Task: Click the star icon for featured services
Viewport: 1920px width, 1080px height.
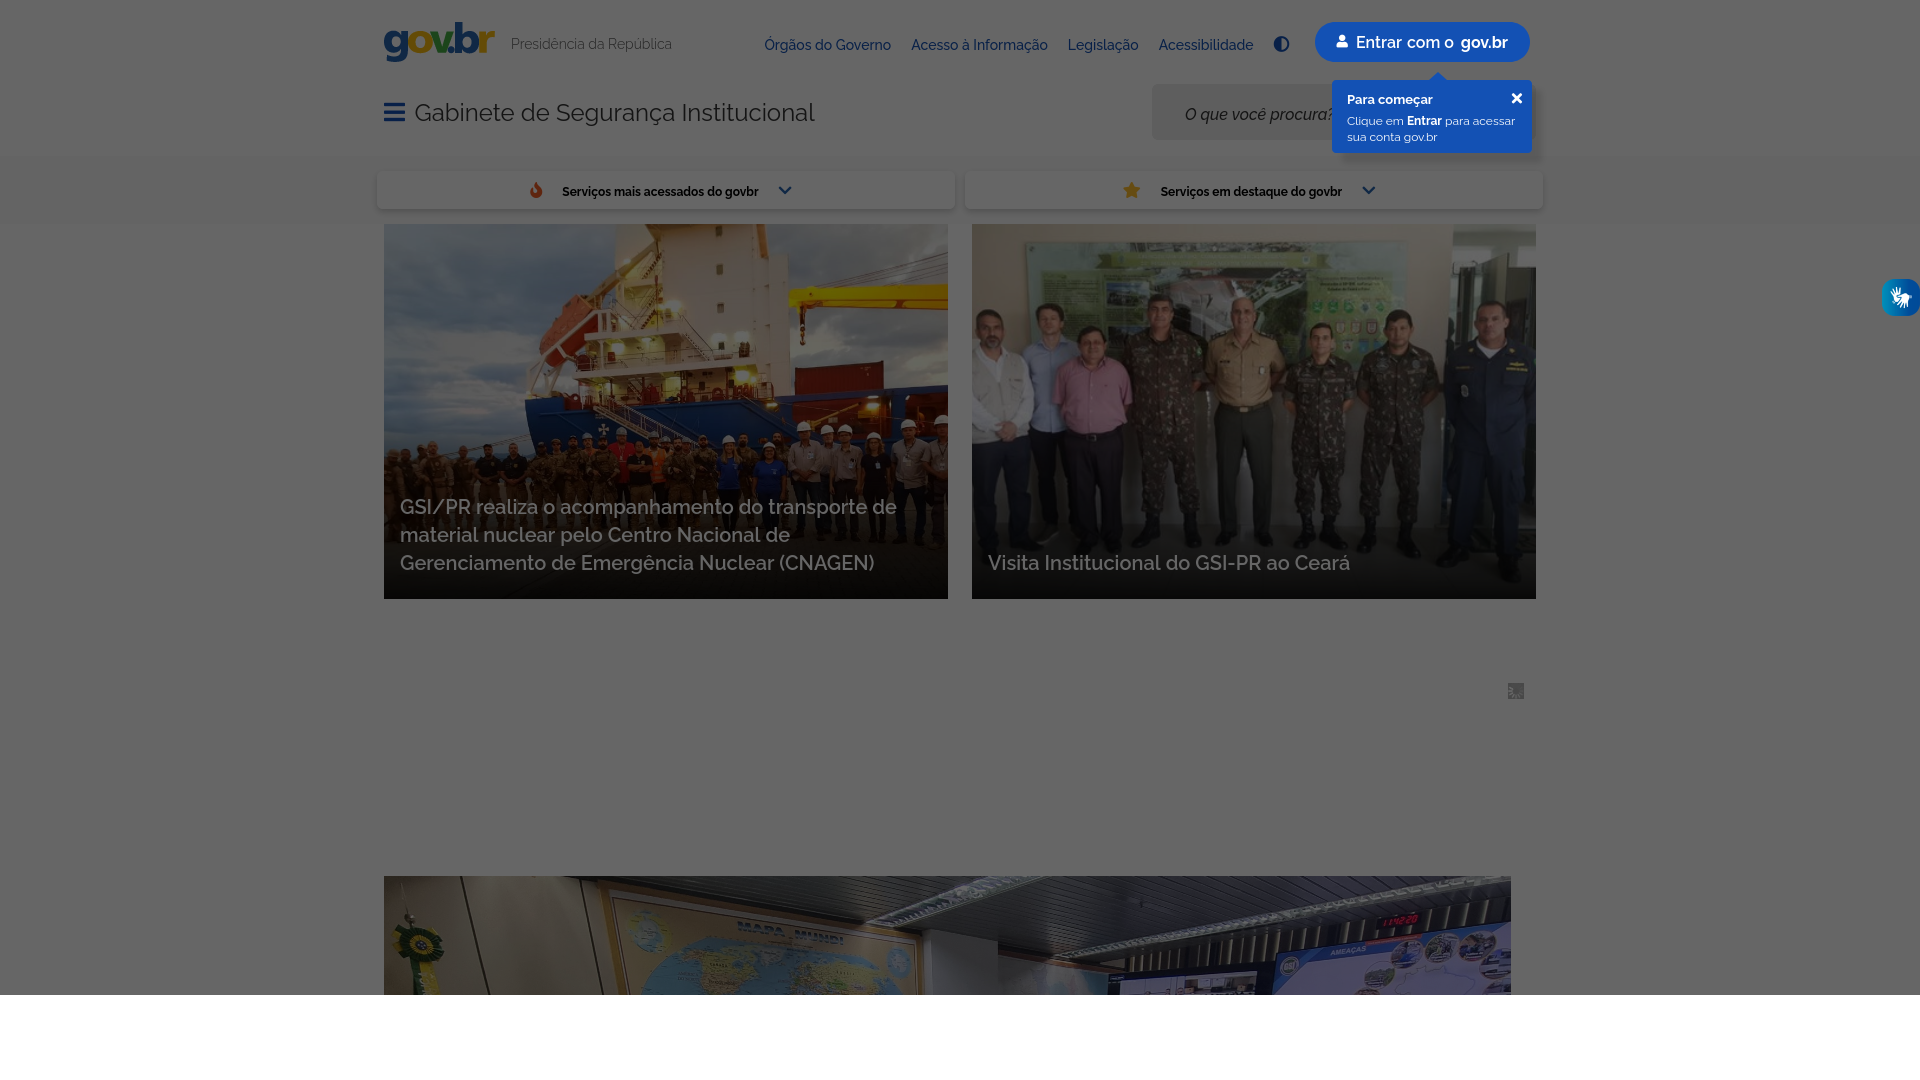Action: point(1131,190)
